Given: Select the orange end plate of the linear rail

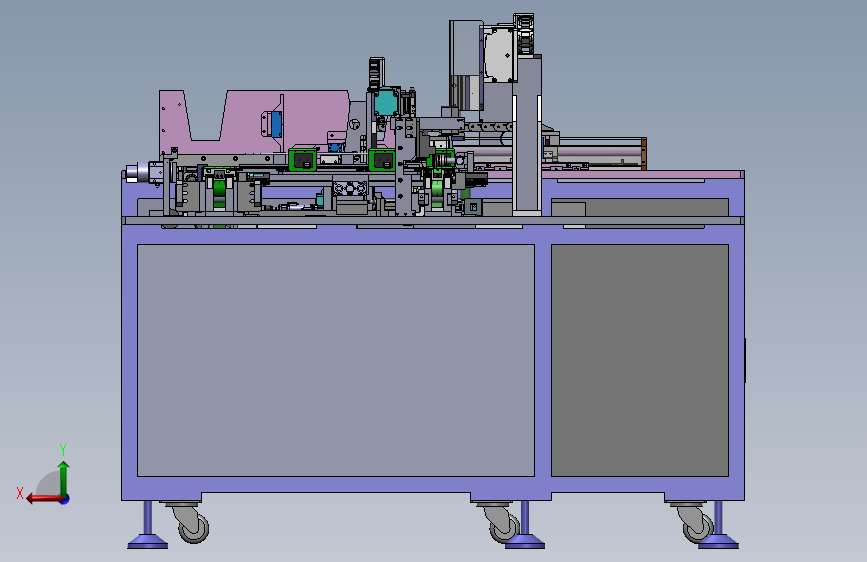Looking at the screenshot, I should [x=644, y=154].
